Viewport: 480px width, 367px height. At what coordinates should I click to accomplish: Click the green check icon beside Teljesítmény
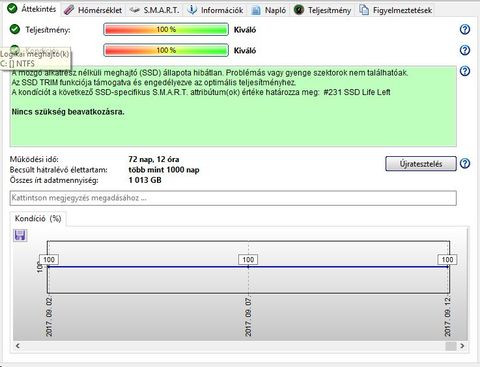point(15,29)
